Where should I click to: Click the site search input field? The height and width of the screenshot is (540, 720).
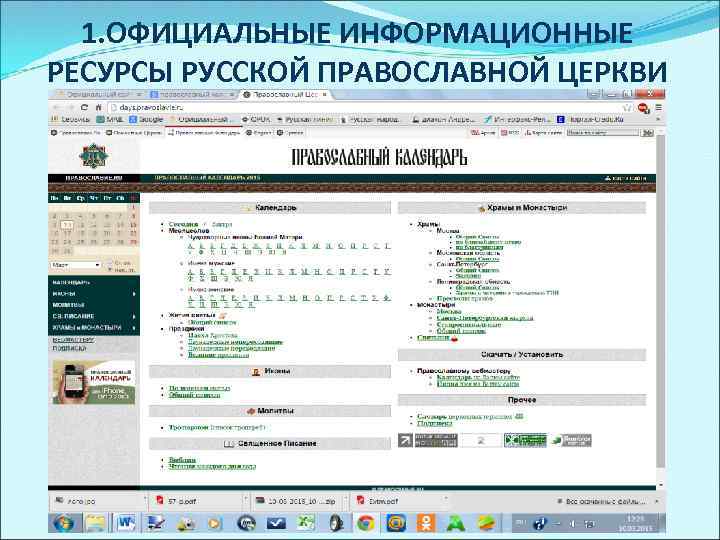pos(602,133)
